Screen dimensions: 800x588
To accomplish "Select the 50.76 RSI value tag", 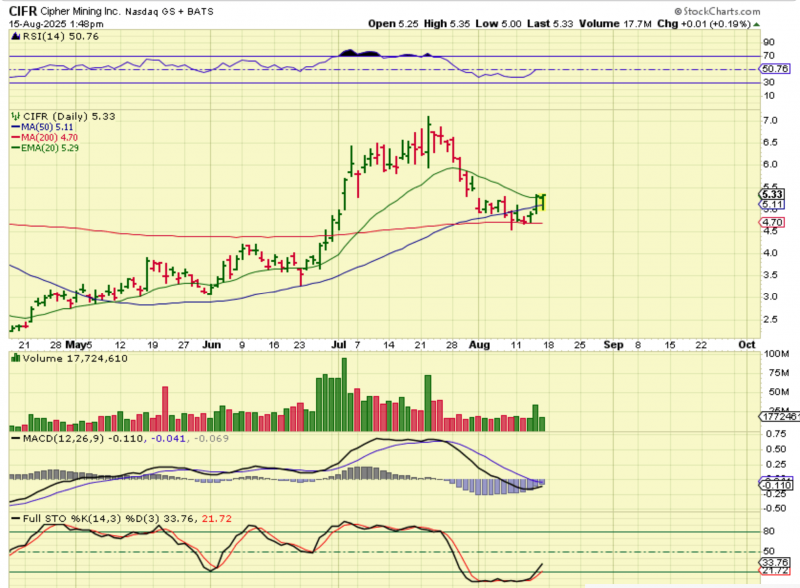I will coord(775,69).
